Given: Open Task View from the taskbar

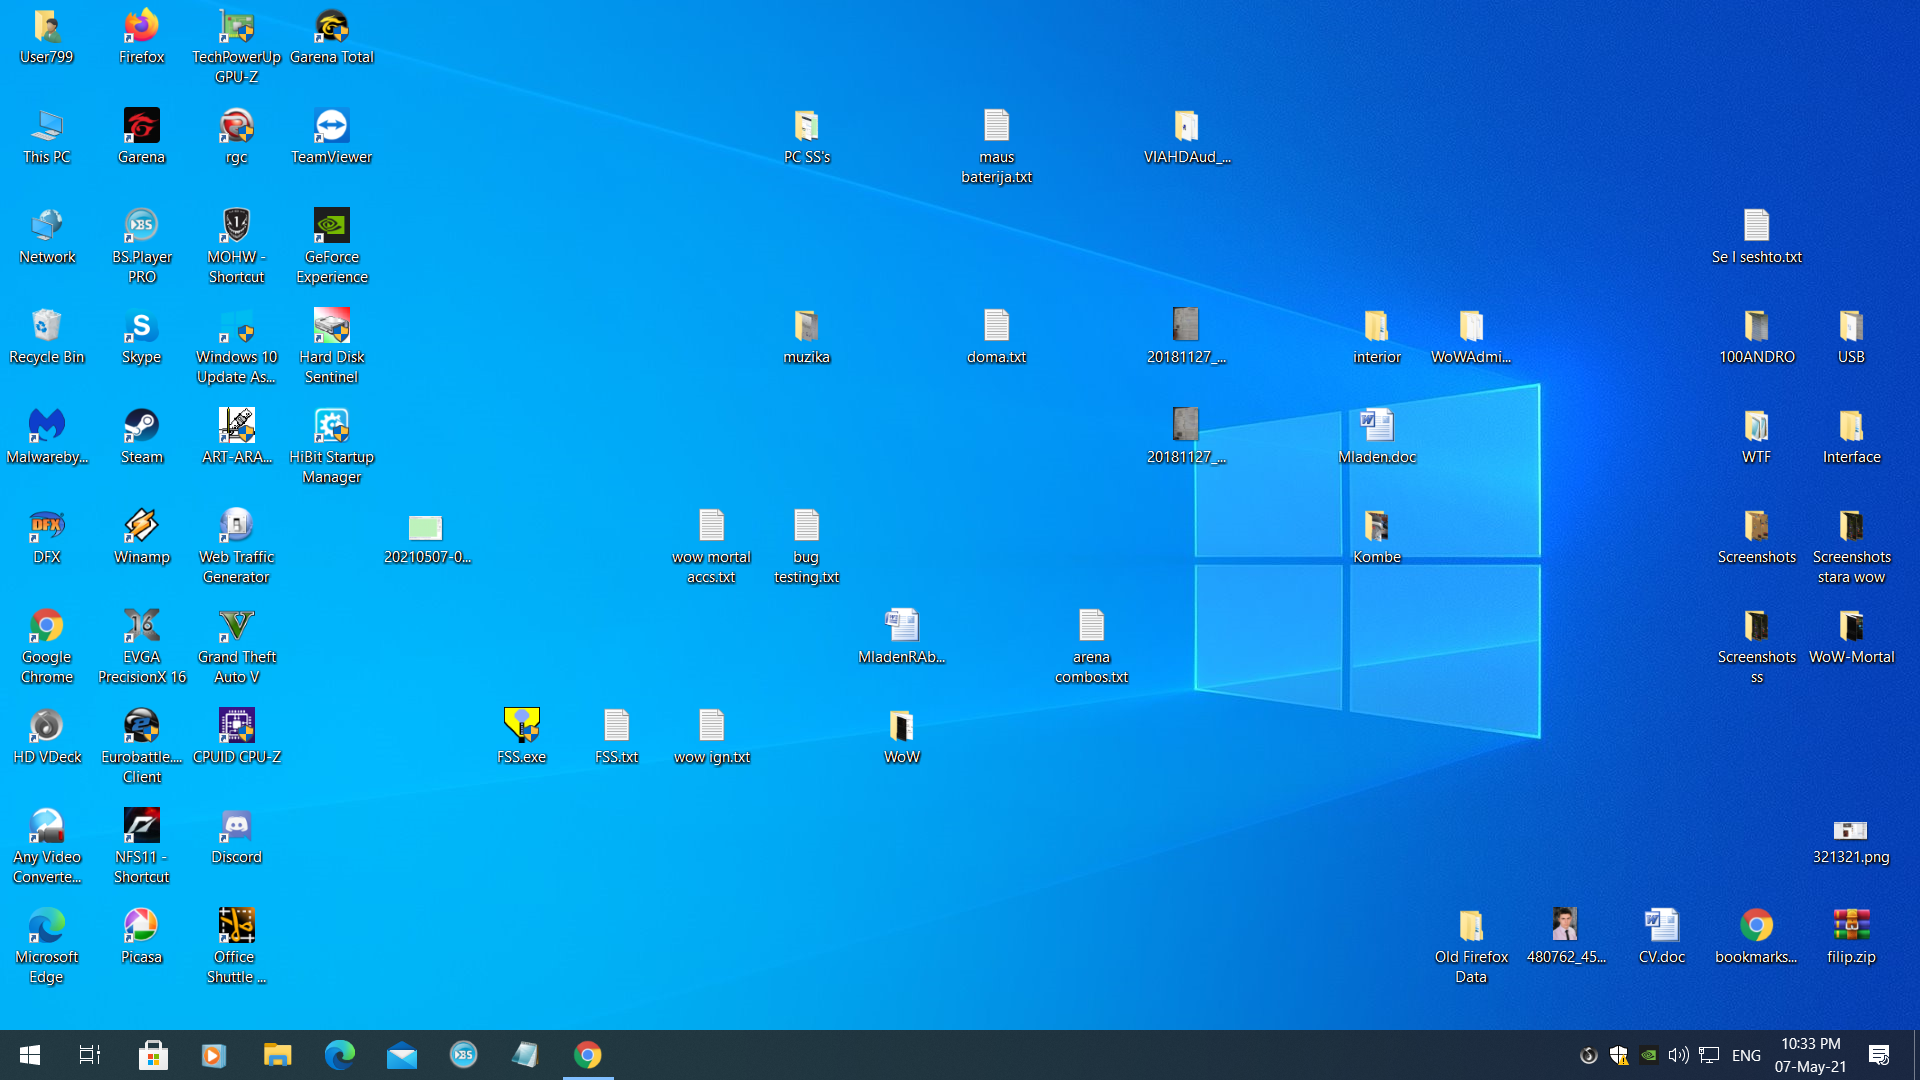Looking at the screenshot, I should (x=90, y=1055).
